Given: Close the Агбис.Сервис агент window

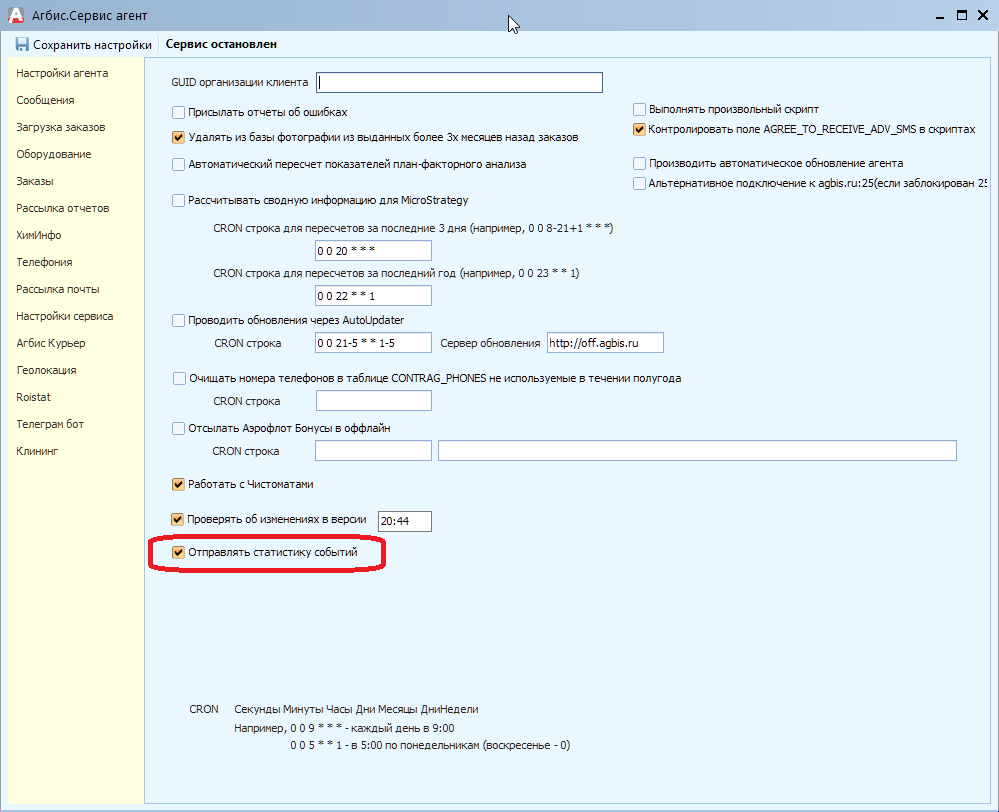Looking at the screenshot, I should (982, 15).
